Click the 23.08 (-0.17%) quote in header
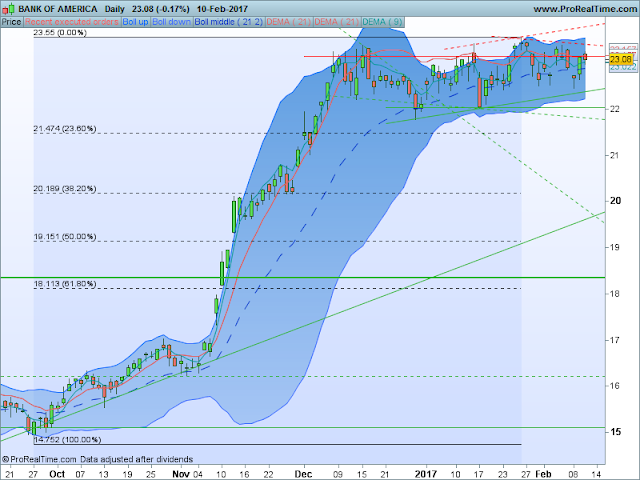Screen dimensions: 640x480 point(160,9)
